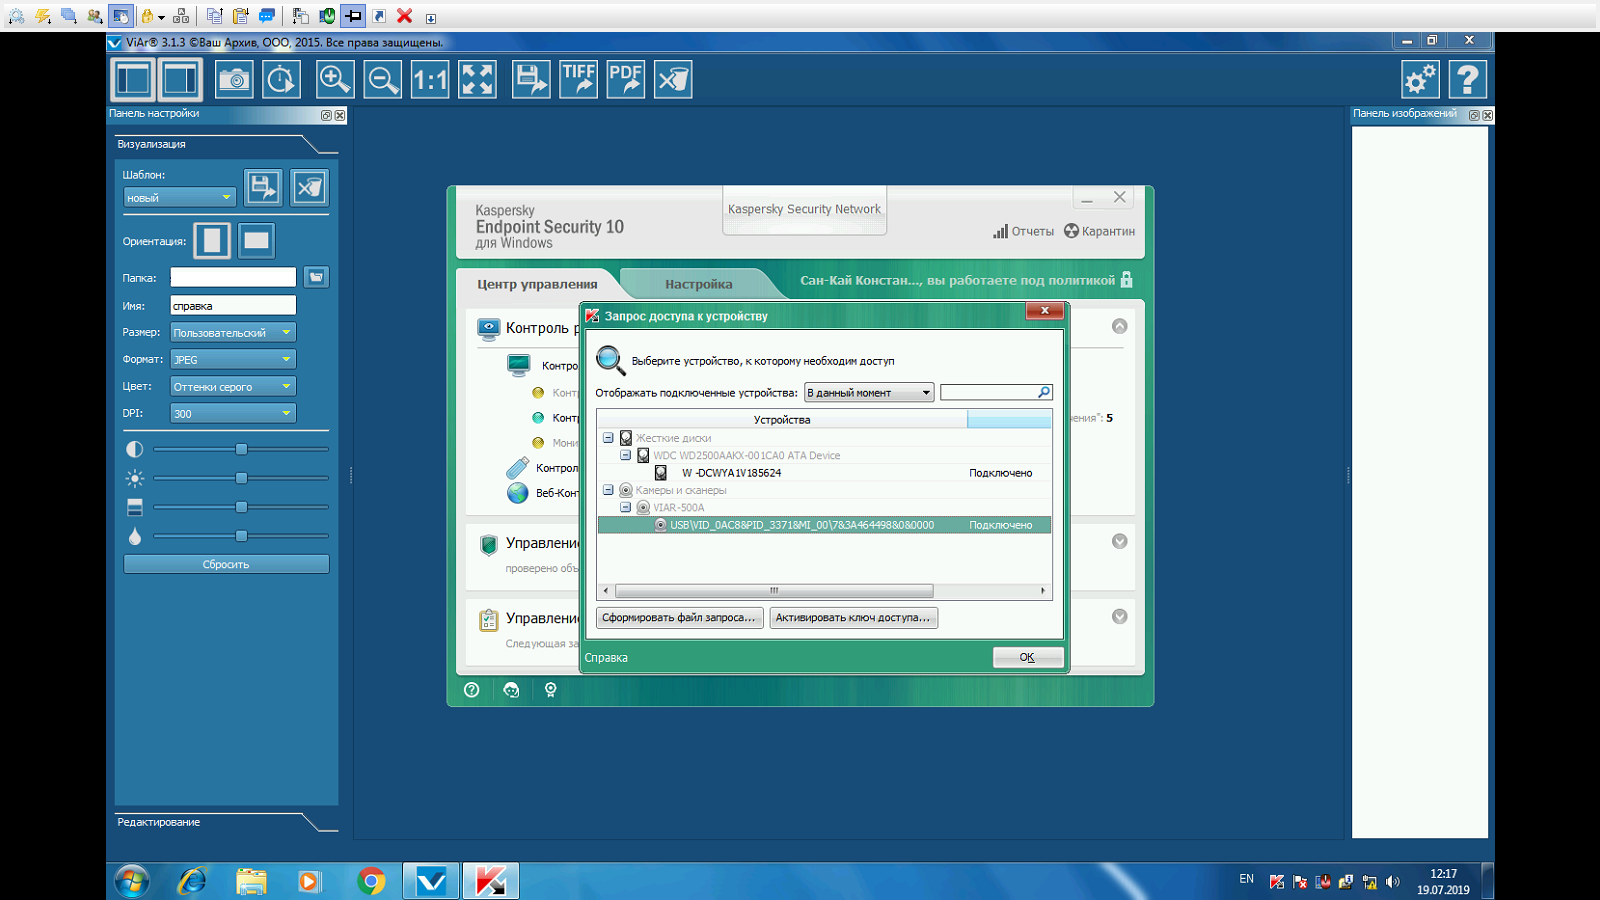Viewport: 1600px width, 900px height.
Task: Open the DPI 300 dropdown
Action: click(x=233, y=413)
